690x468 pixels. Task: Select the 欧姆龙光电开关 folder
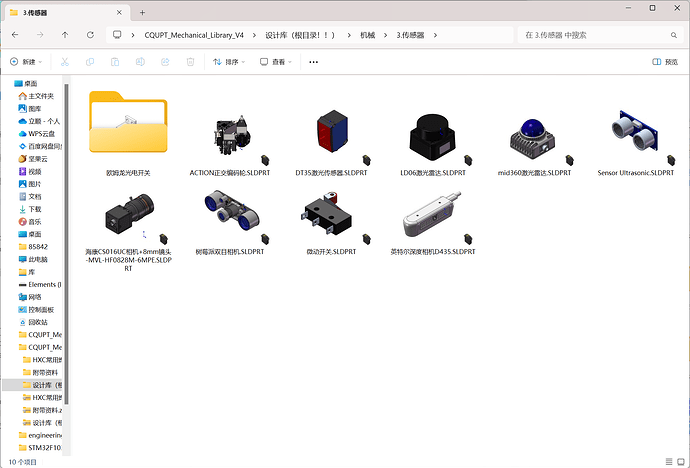128,133
